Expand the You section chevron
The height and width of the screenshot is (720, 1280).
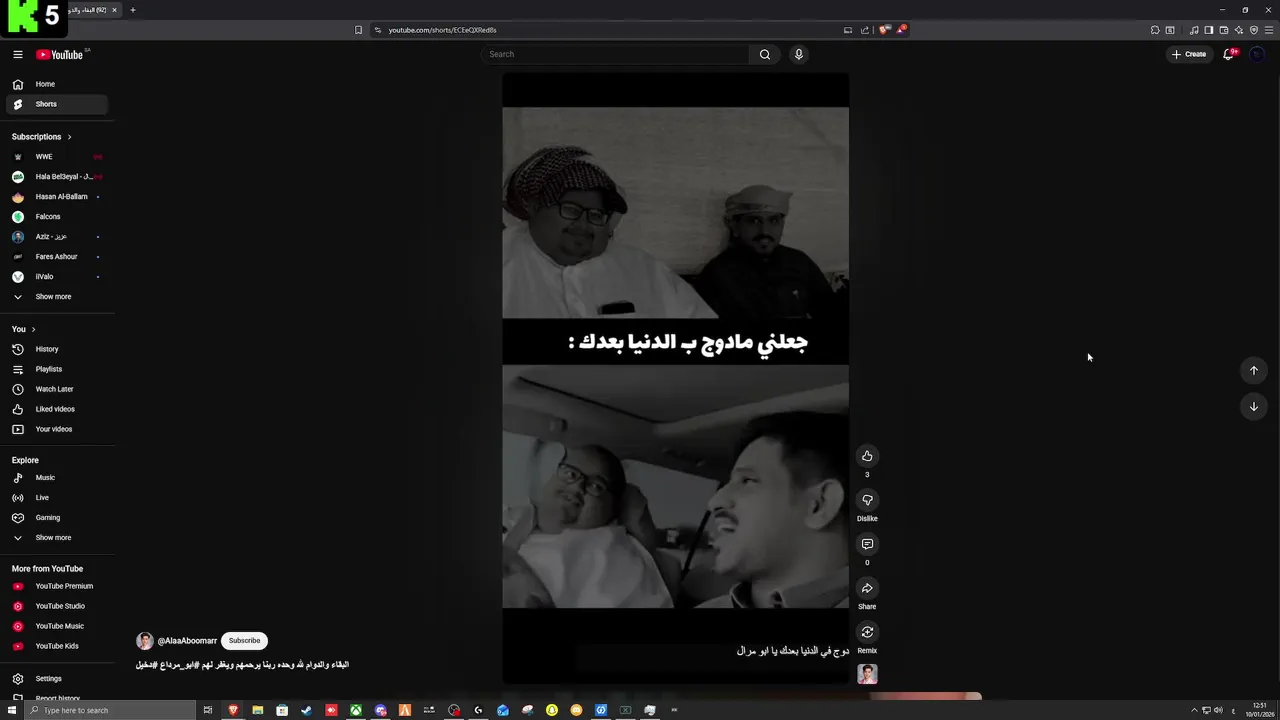click(x=33, y=329)
